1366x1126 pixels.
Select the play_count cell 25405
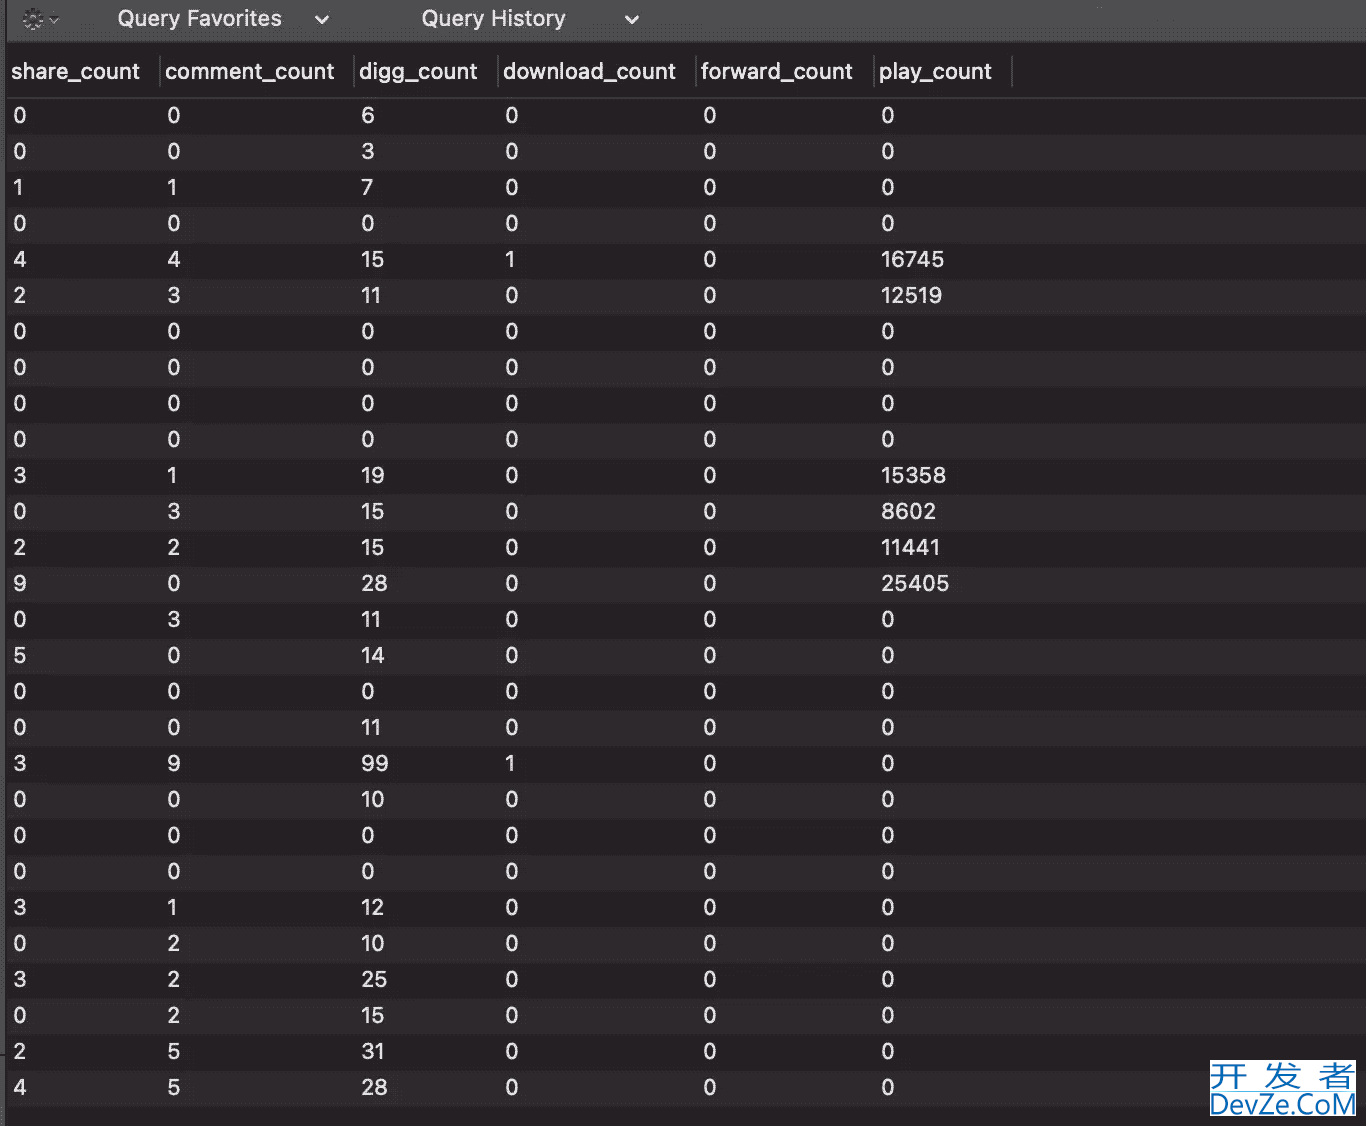(915, 584)
